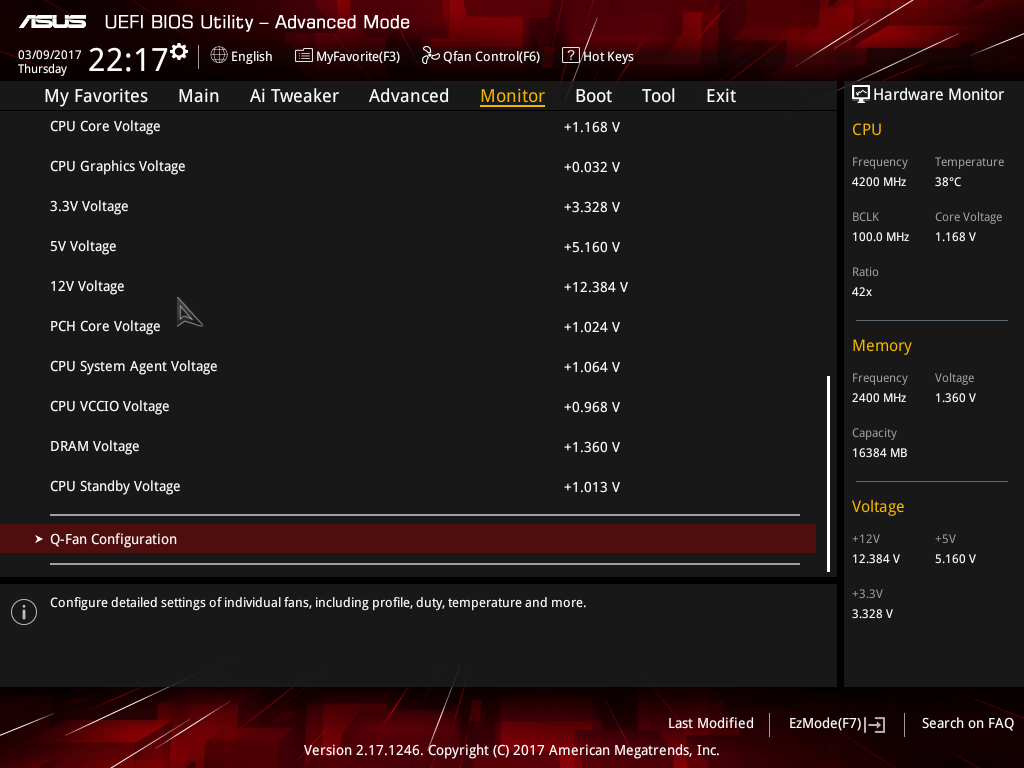The image size is (1024, 768).
Task: Open the Ai Tweaker tab
Action: (294, 96)
